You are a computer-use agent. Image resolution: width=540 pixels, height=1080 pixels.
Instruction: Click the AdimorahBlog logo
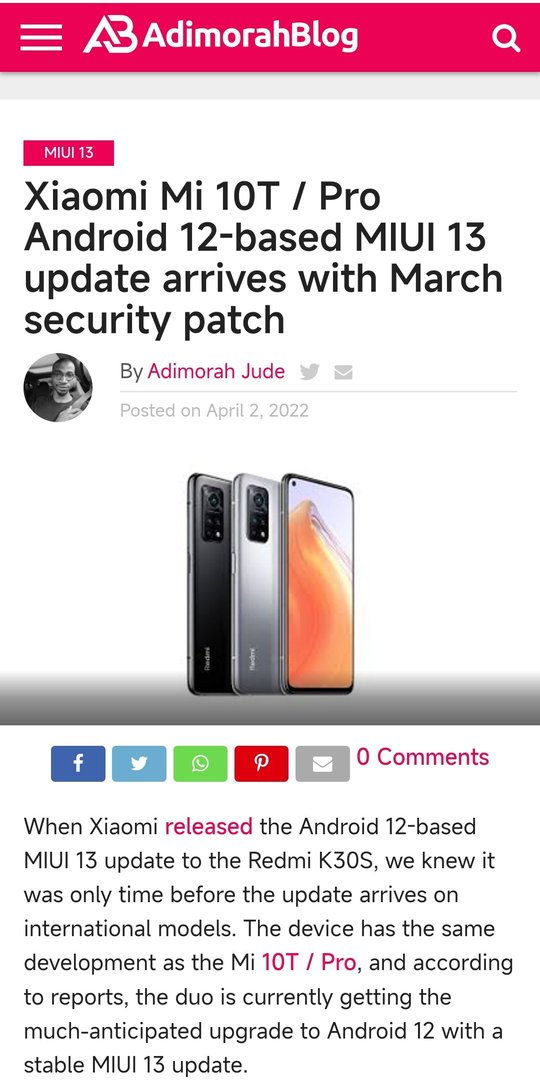(x=220, y=35)
